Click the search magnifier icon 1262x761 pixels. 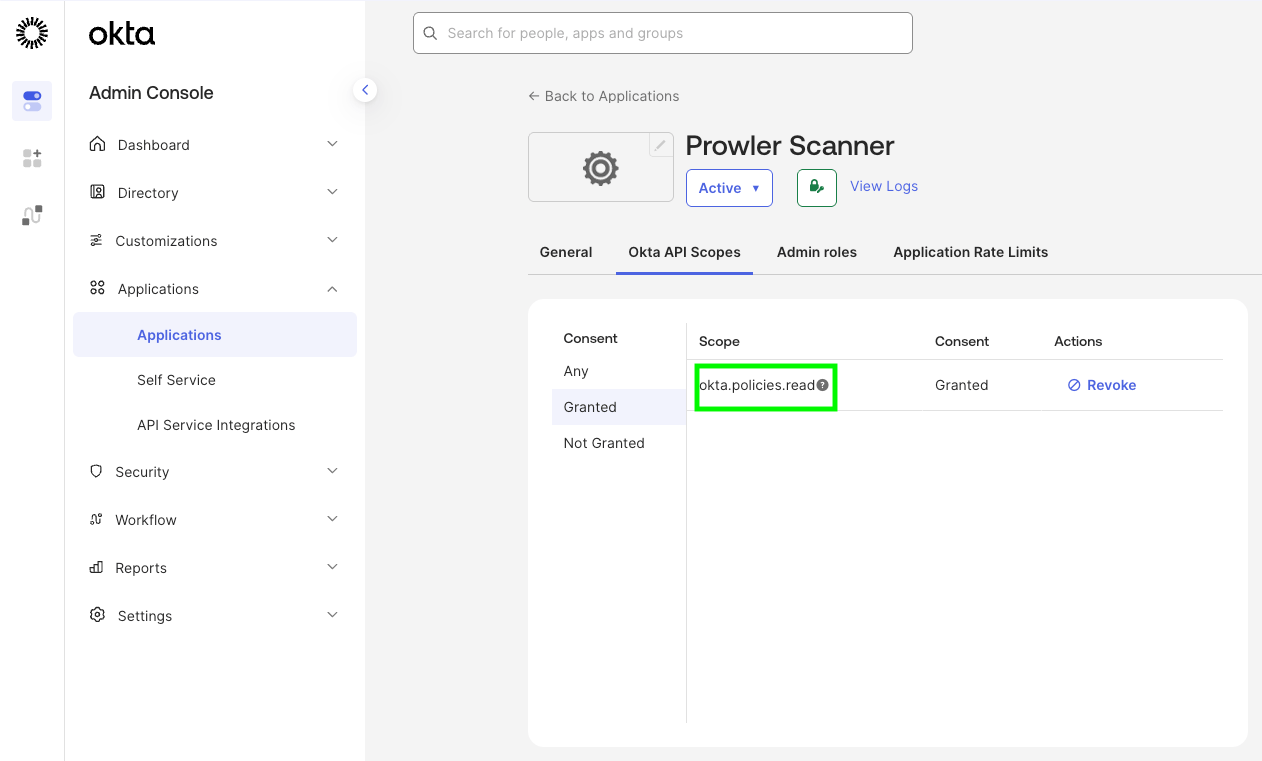431,33
